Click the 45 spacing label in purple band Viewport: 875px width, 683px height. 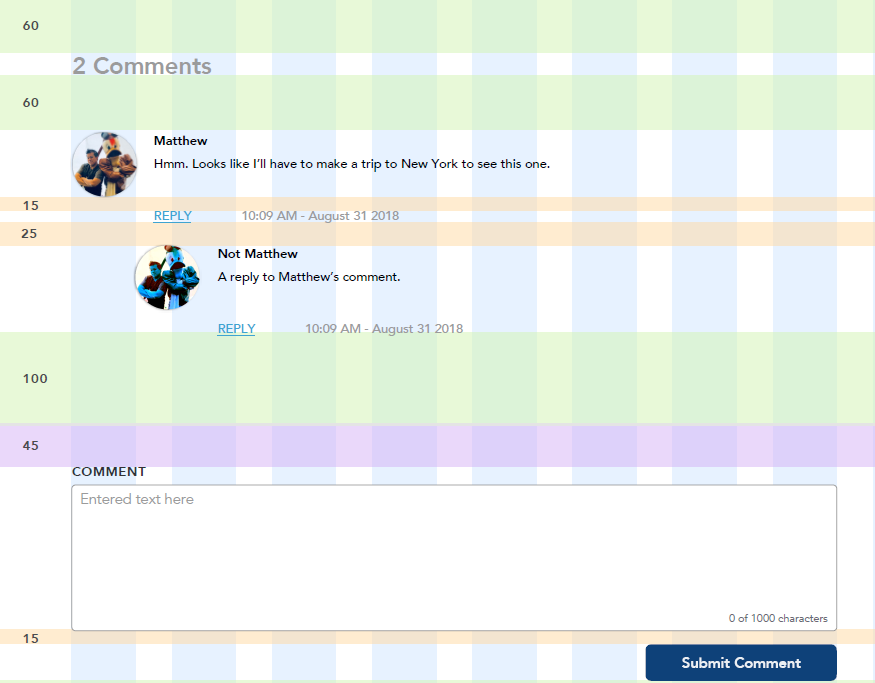point(31,446)
